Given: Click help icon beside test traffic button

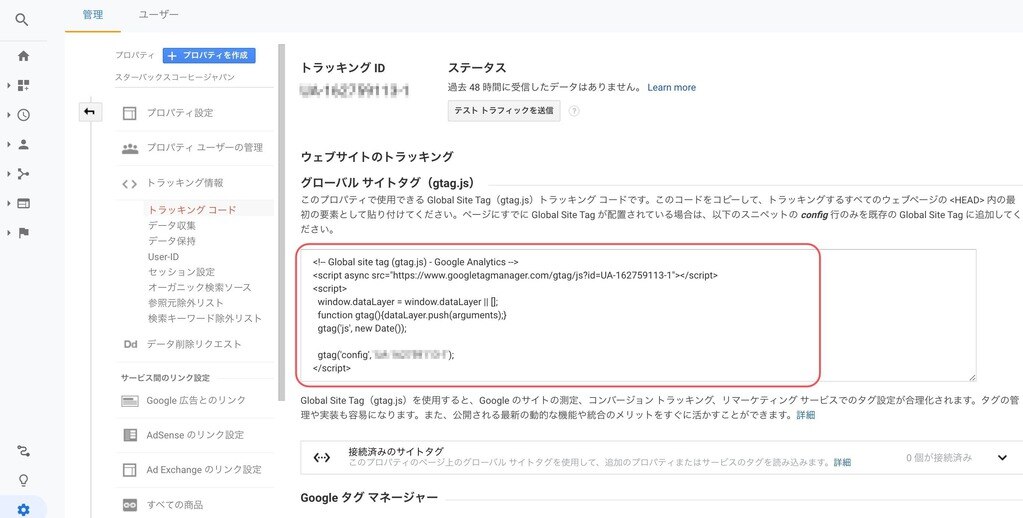Looking at the screenshot, I should [x=574, y=111].
